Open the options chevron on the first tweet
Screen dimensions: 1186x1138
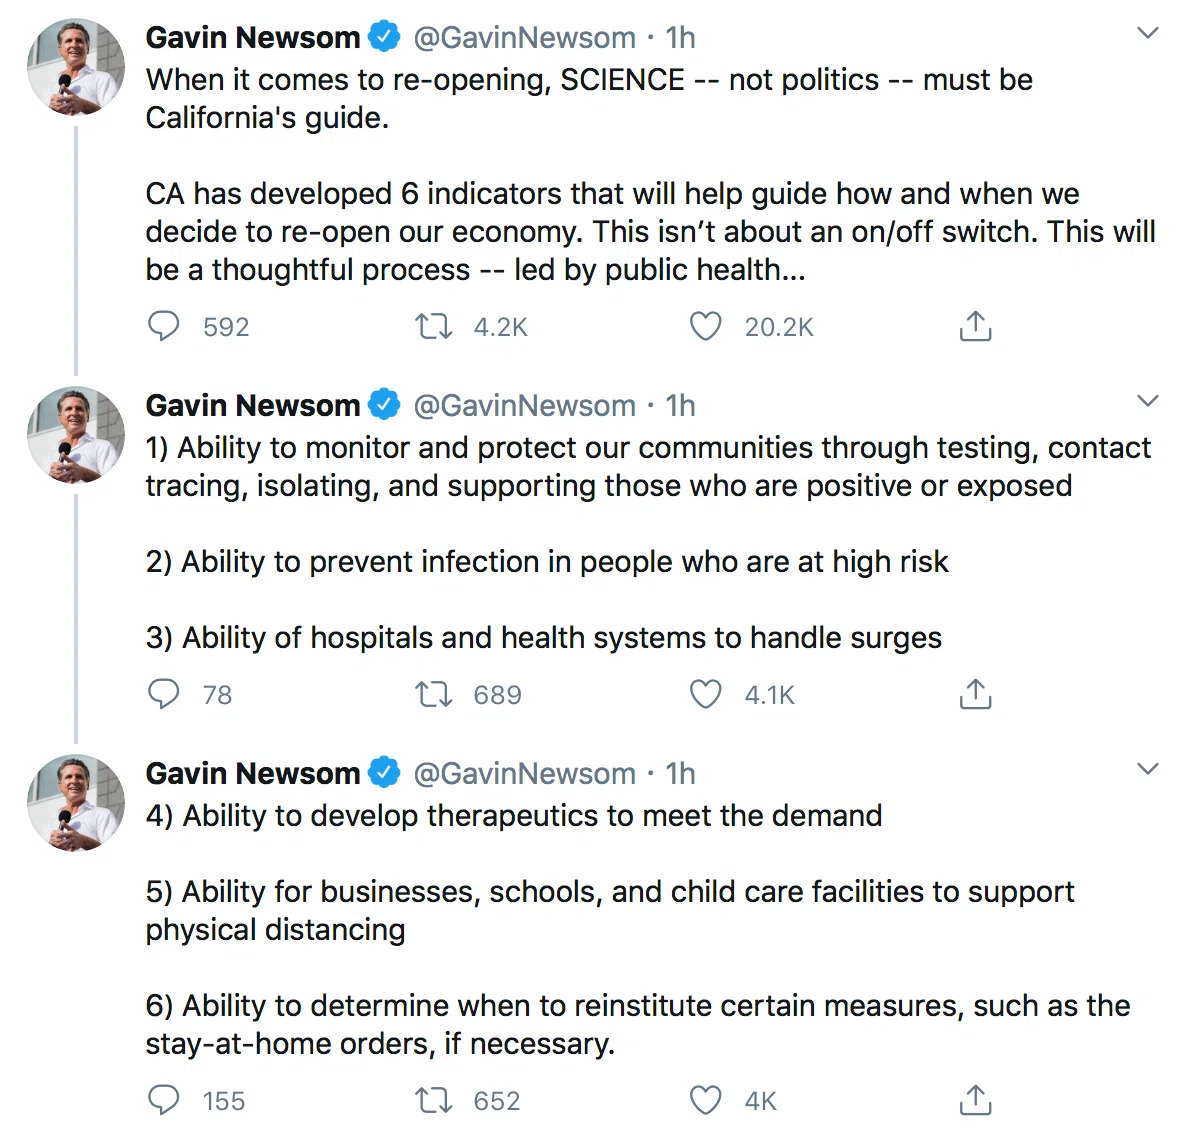pyautogui.click(x=1148, y=33)
